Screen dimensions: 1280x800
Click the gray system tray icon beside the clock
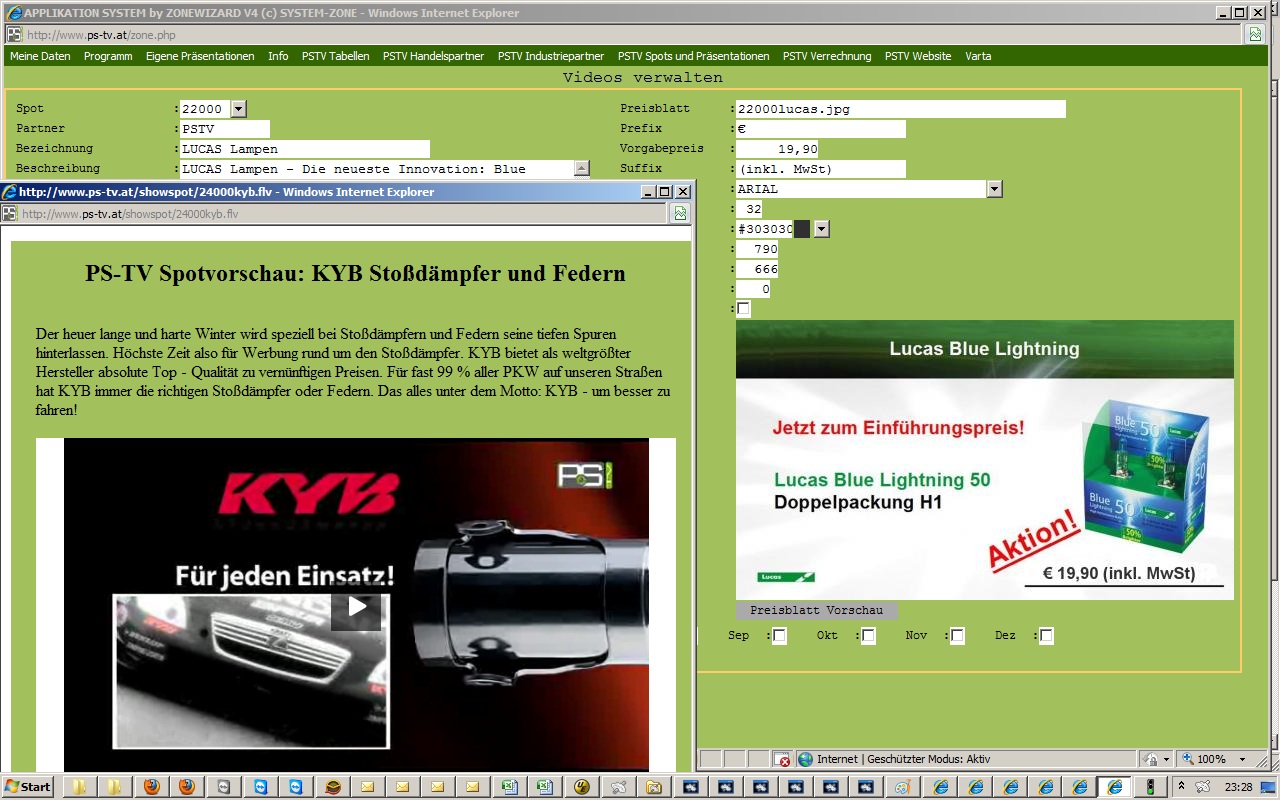[1203, 786]
